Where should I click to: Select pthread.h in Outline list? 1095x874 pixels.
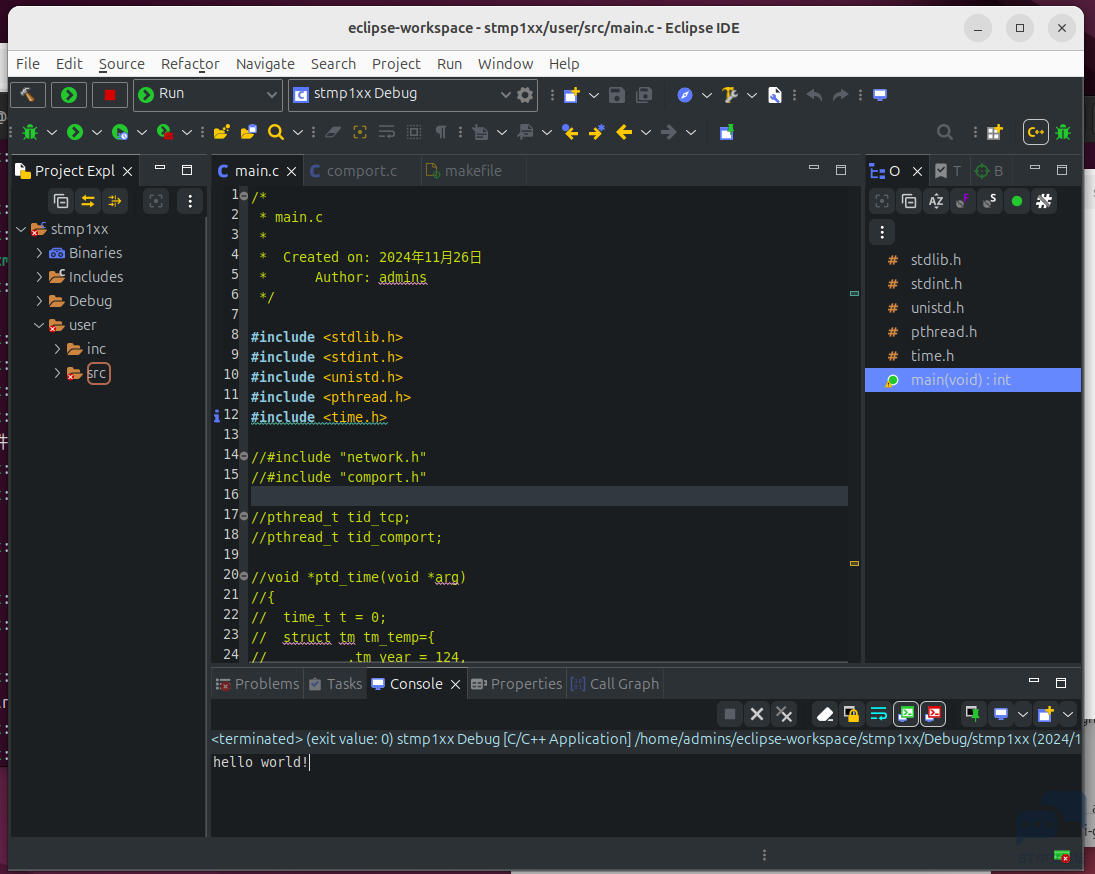(943, 332)
